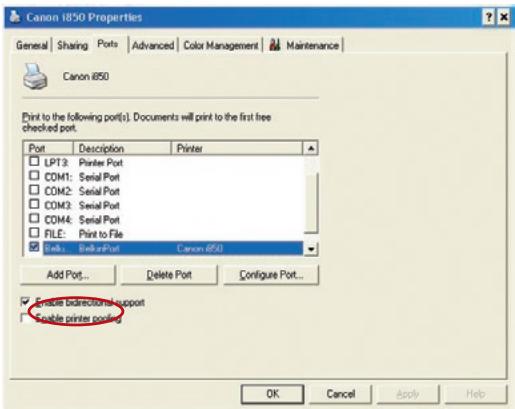Click port list scroll down arrow
The image size is (515, 409).
tap(311, 249)
